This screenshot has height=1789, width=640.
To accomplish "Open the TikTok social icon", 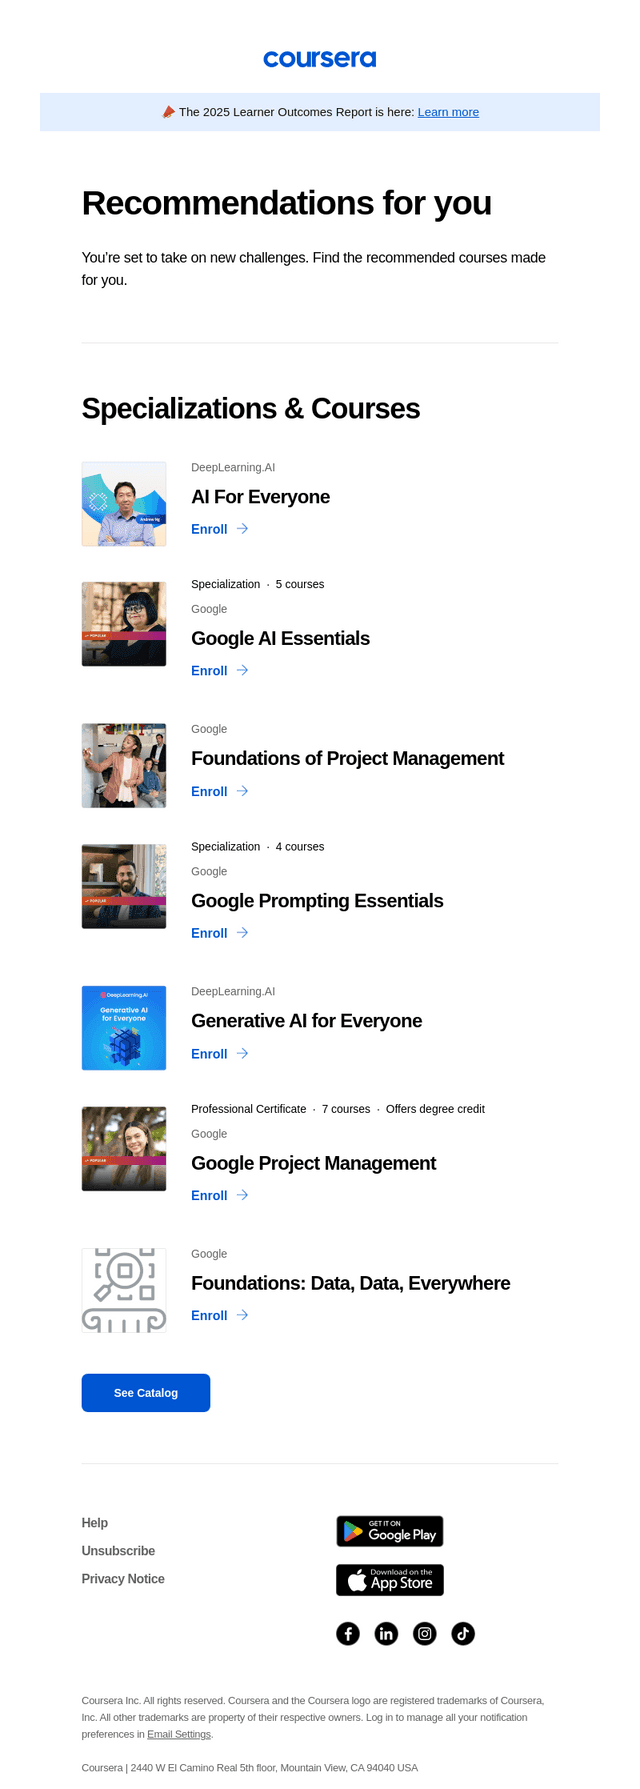I will pos(463,1633).
